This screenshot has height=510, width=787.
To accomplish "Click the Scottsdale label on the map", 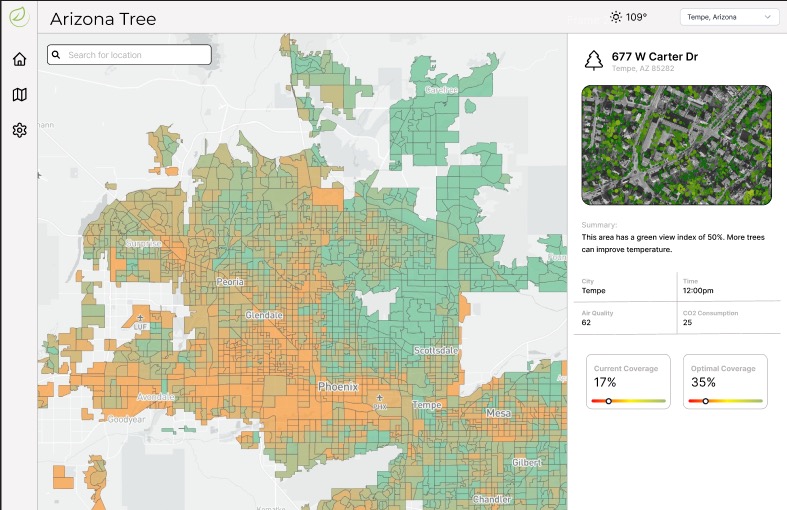I will (x=436, y=350).
